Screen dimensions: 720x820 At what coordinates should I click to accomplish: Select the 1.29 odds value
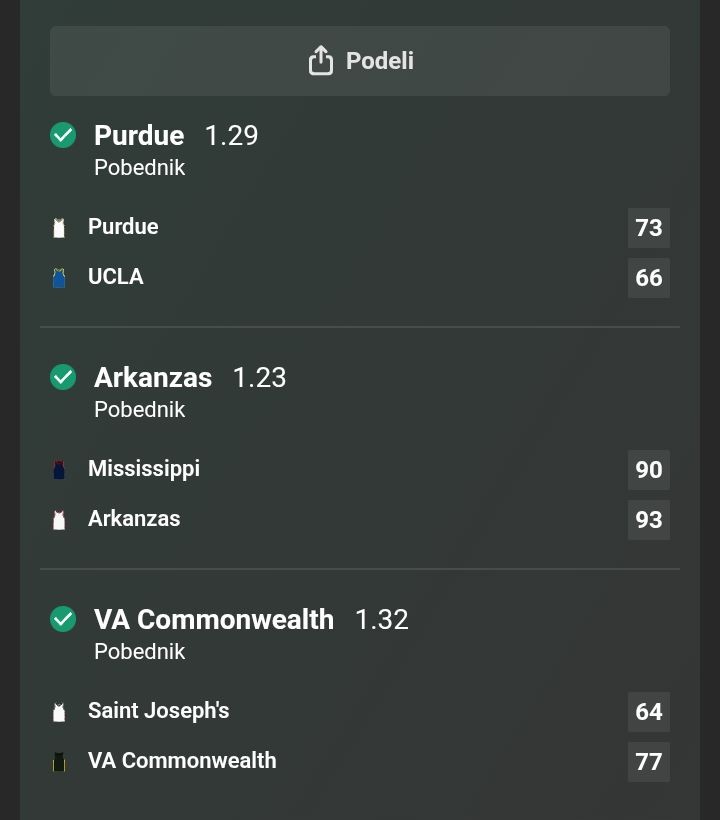[x=231, y=135]
